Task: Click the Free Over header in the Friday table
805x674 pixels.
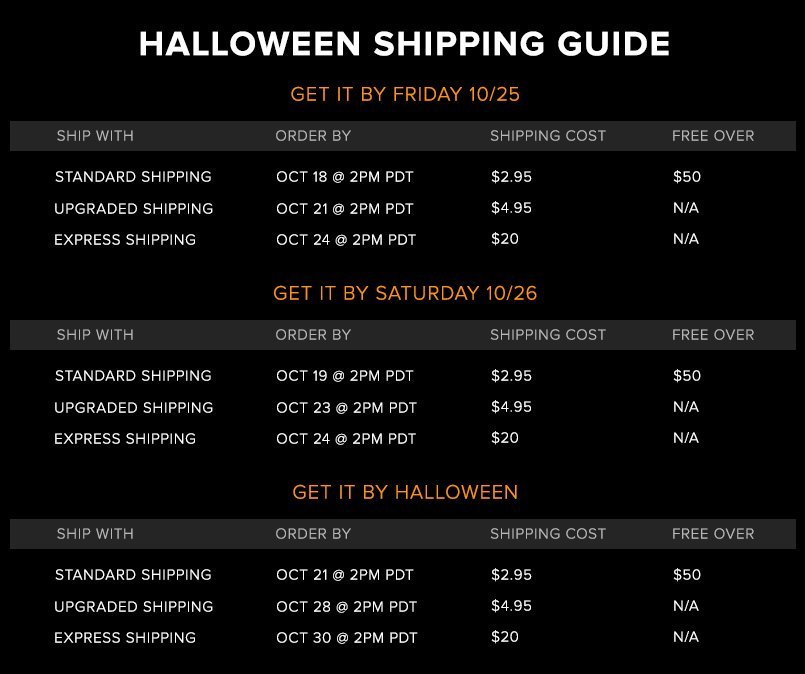Action: point(713,136)
